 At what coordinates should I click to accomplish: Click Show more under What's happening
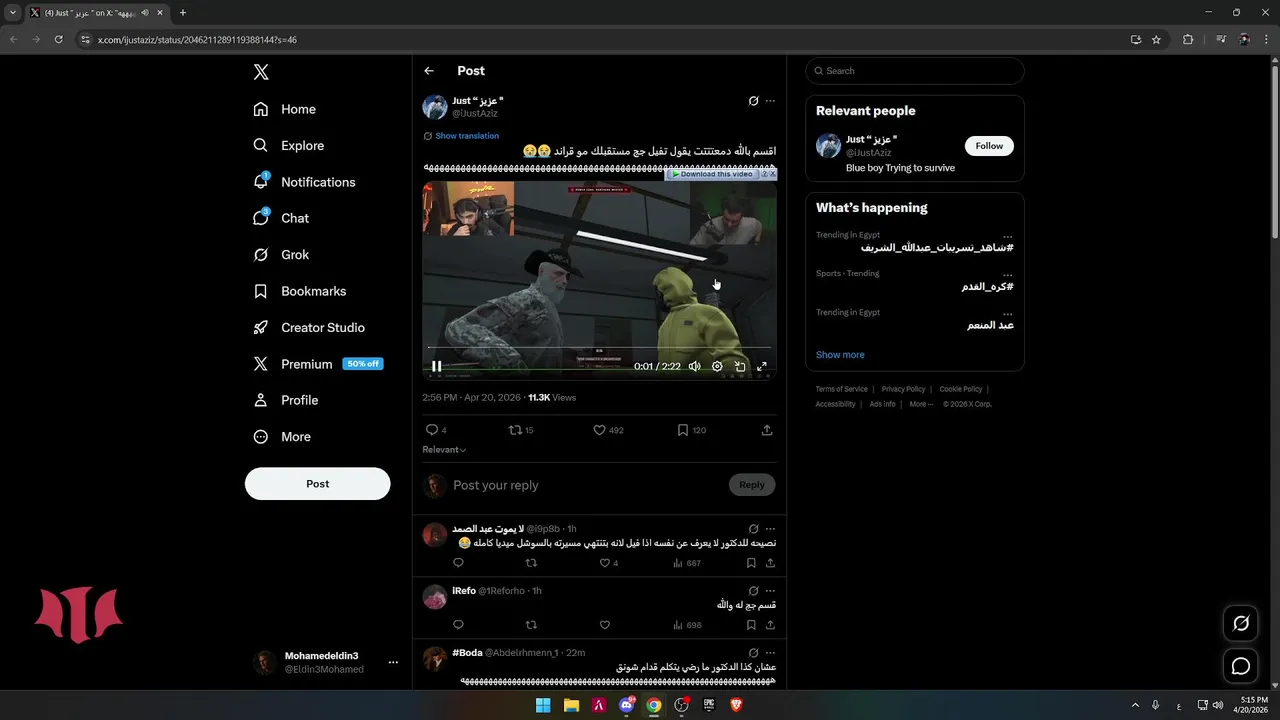pos(840,355)
